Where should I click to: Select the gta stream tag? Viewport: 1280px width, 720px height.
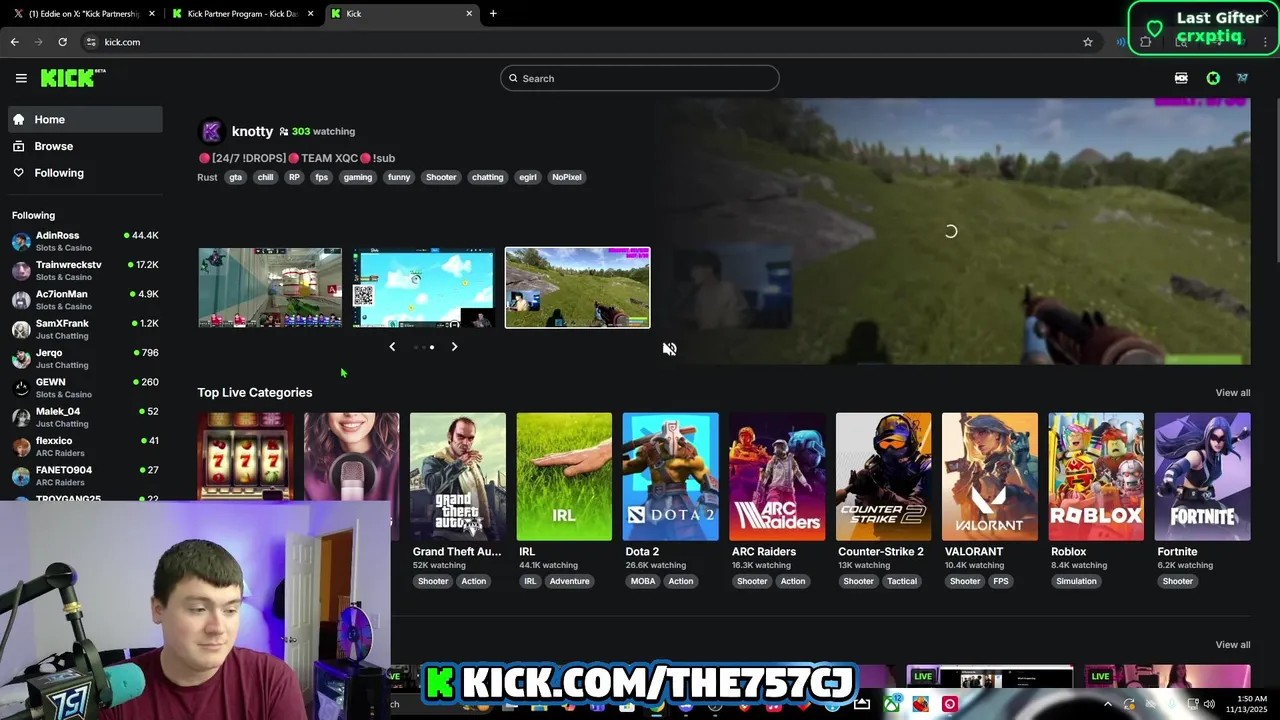click(235, 177)
